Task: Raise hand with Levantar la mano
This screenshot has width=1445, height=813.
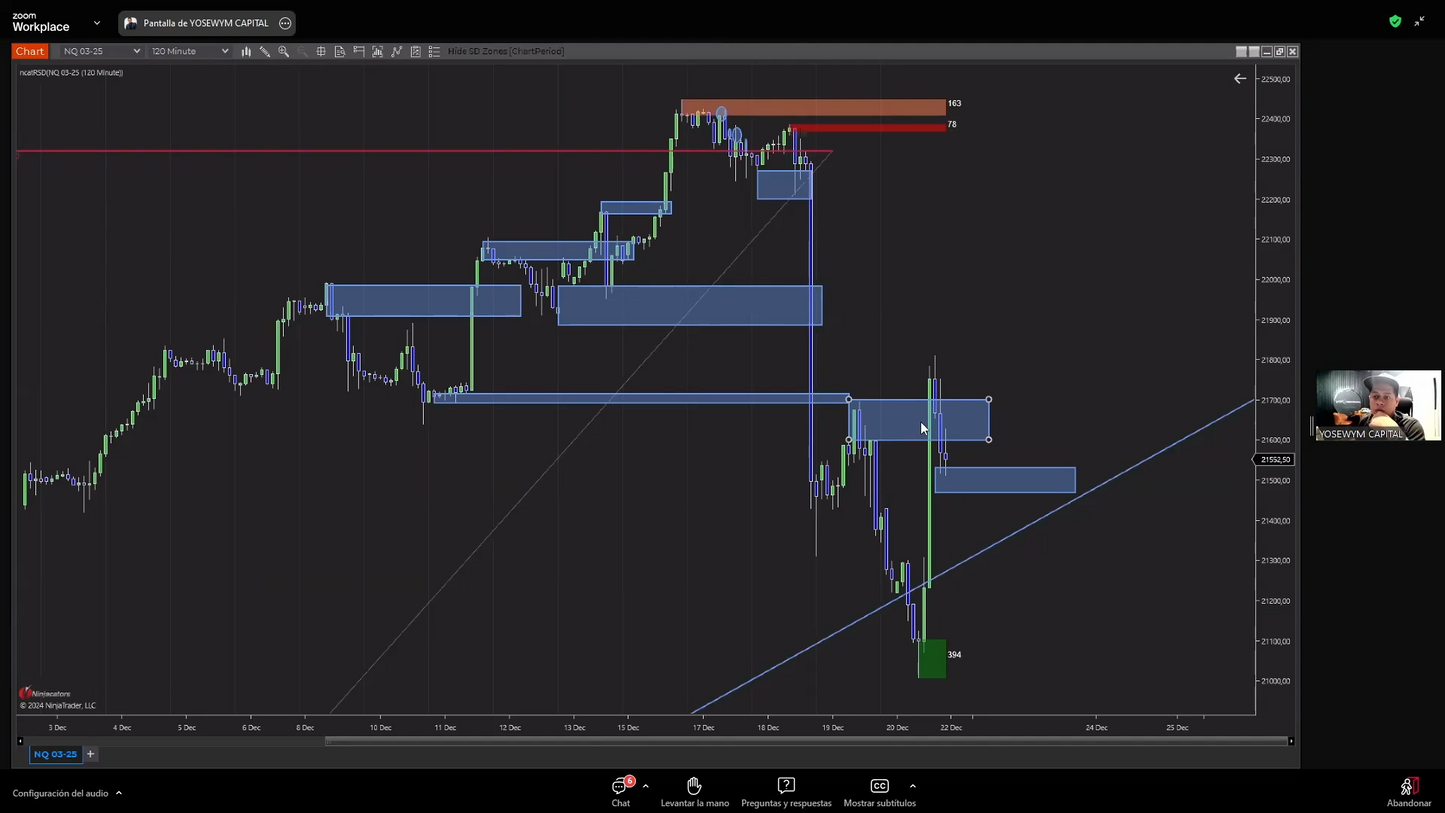Action: click(694, 791)
